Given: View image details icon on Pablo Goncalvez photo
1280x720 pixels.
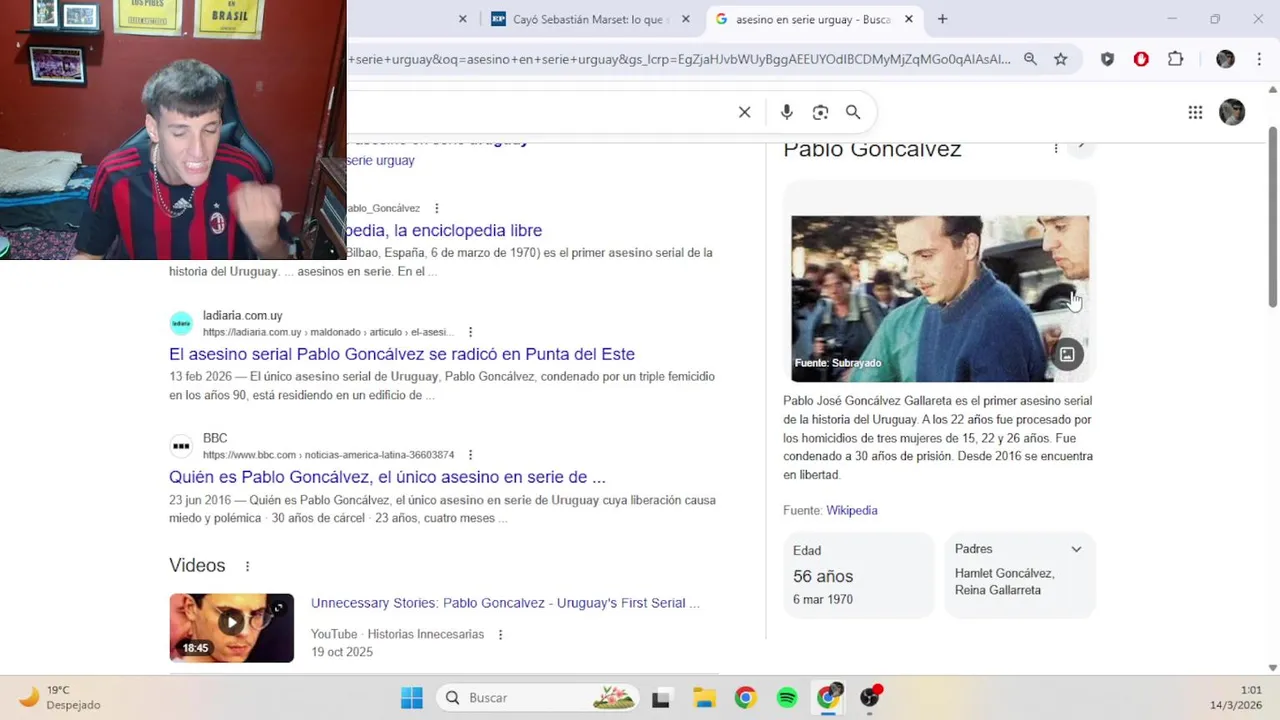Looking at the screenshot, I should point(1067,354).
